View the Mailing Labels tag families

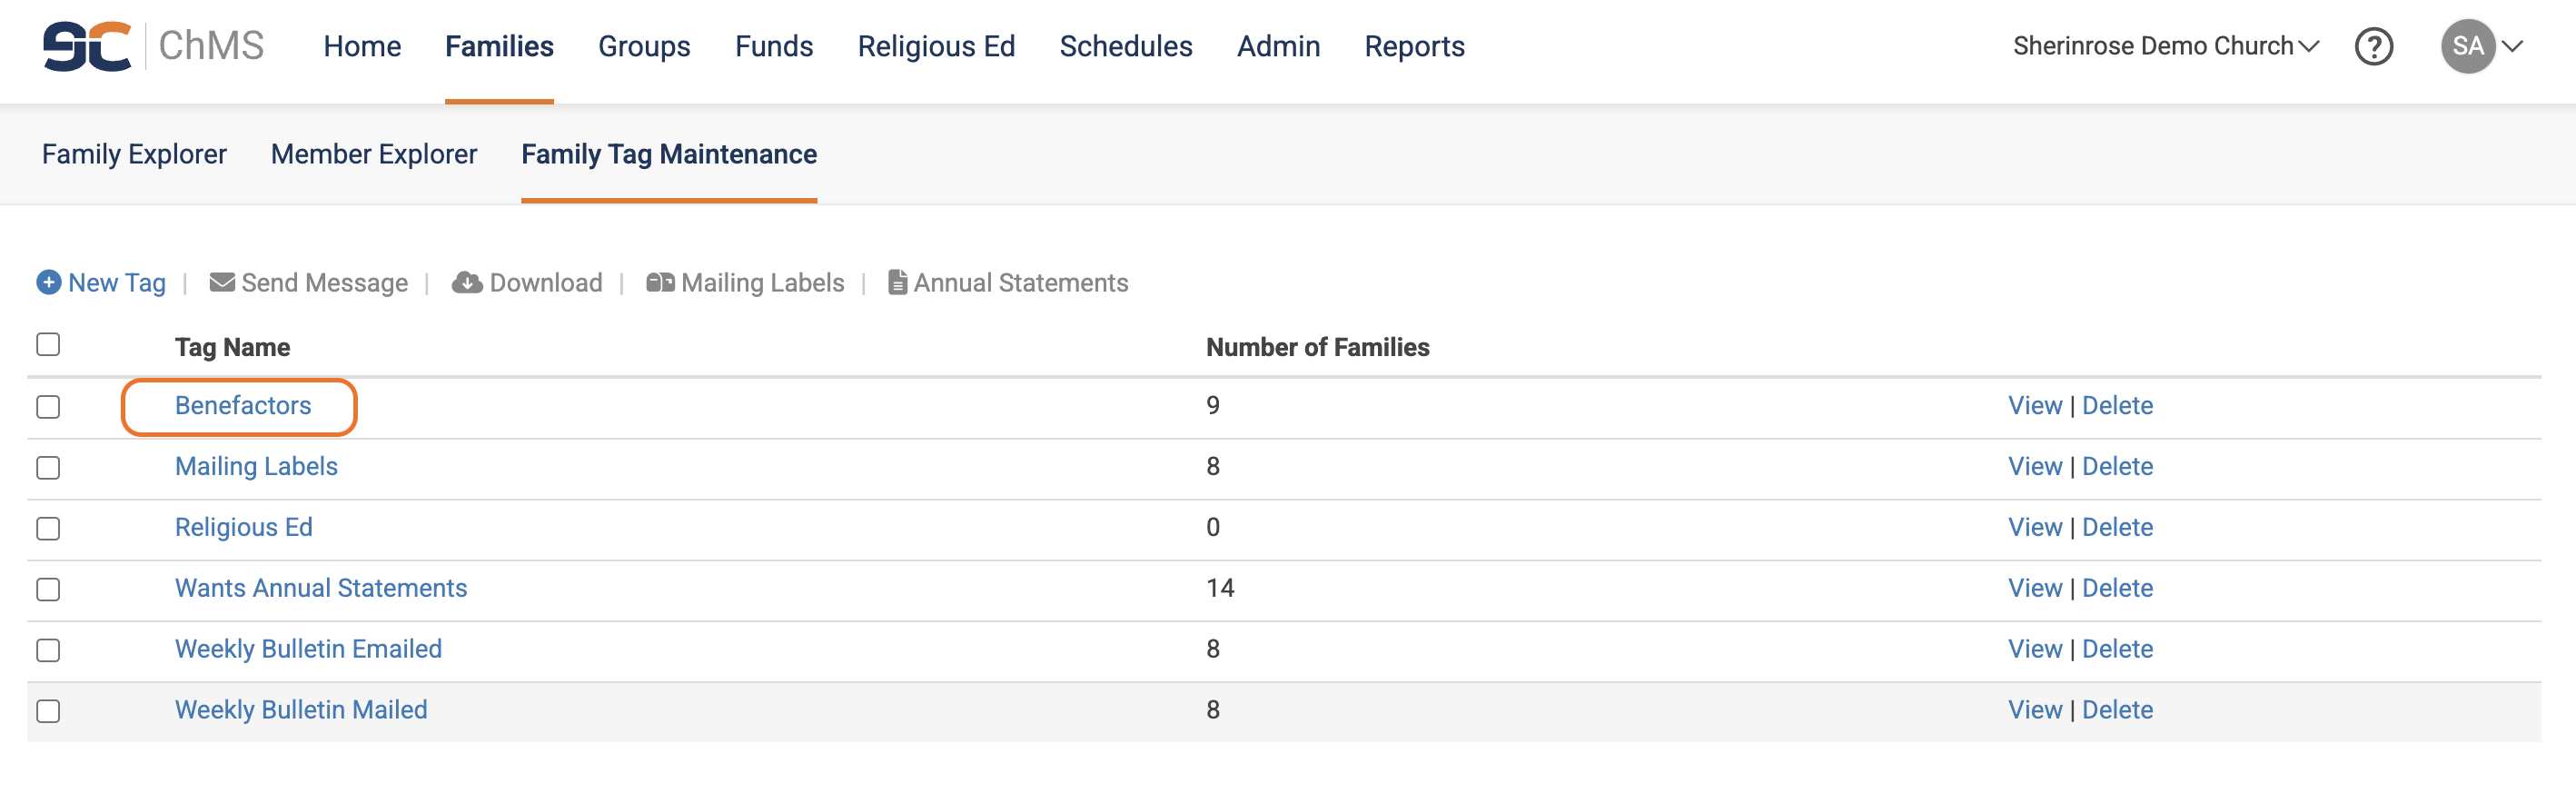(2034, 466)
